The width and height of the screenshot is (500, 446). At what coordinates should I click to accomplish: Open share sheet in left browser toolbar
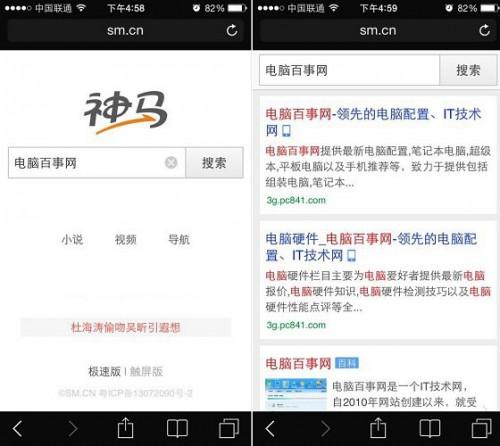tap(126, 428)
